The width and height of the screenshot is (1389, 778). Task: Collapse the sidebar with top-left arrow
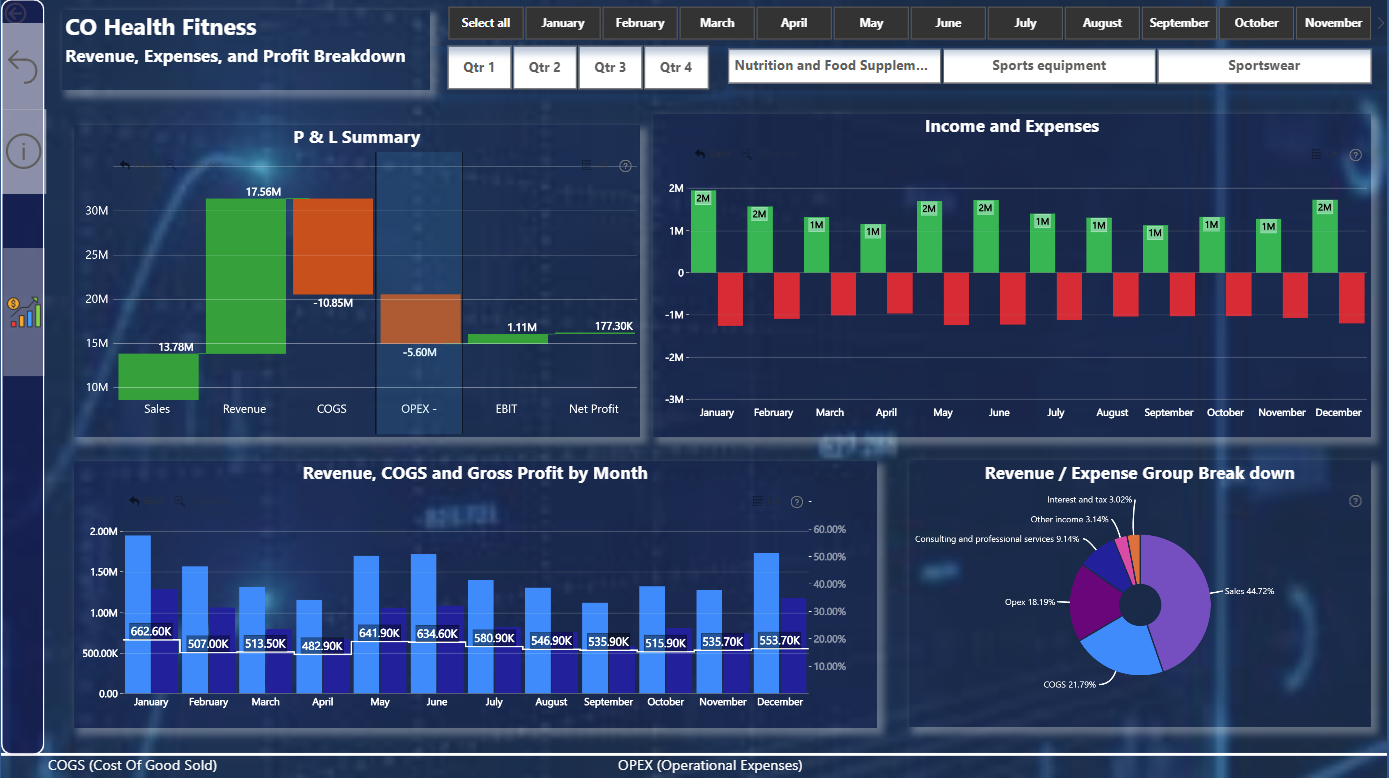(17, 13)
